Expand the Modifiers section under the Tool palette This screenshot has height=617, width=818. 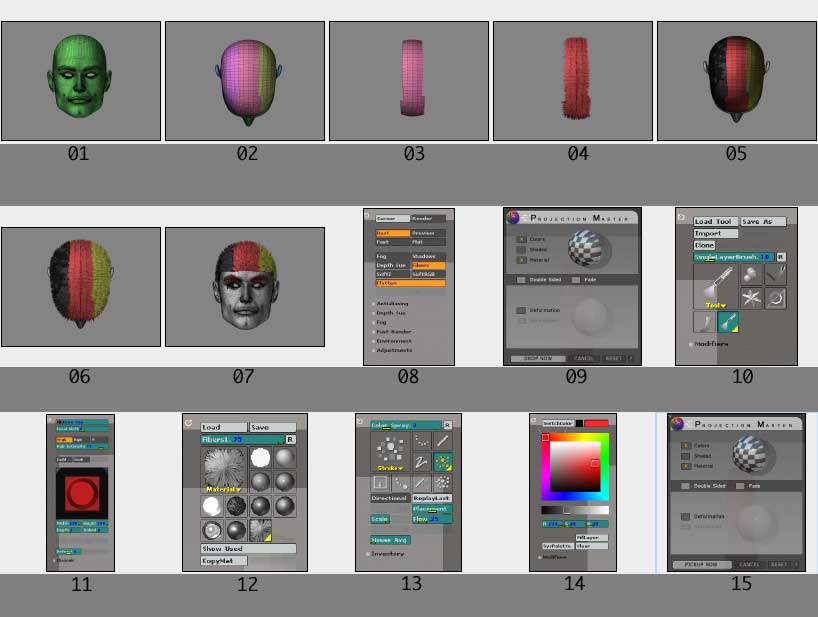click(x=691, y=344)
